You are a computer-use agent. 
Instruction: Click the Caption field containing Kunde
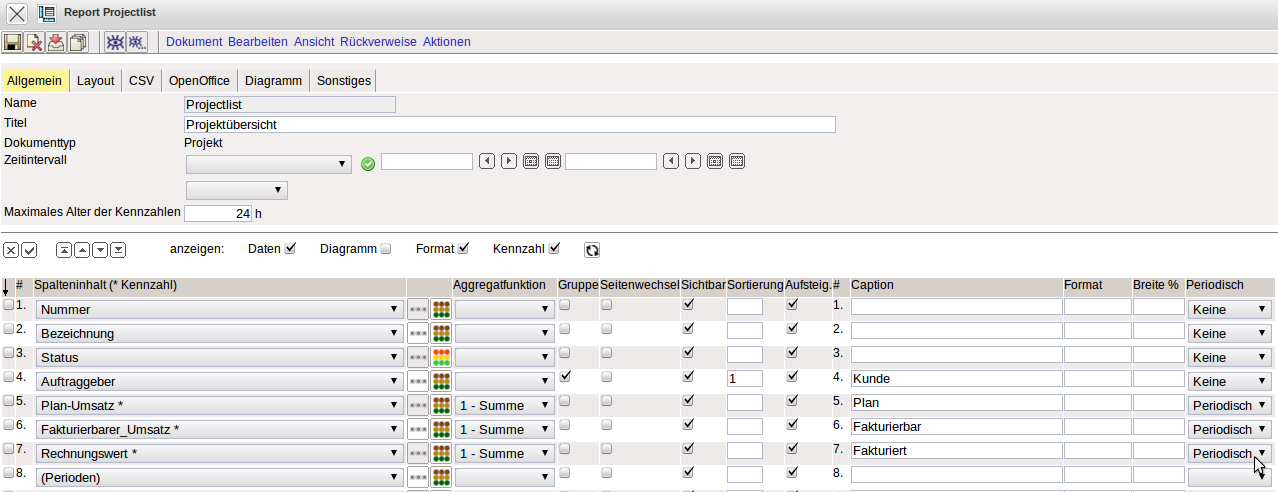(955, 379)
